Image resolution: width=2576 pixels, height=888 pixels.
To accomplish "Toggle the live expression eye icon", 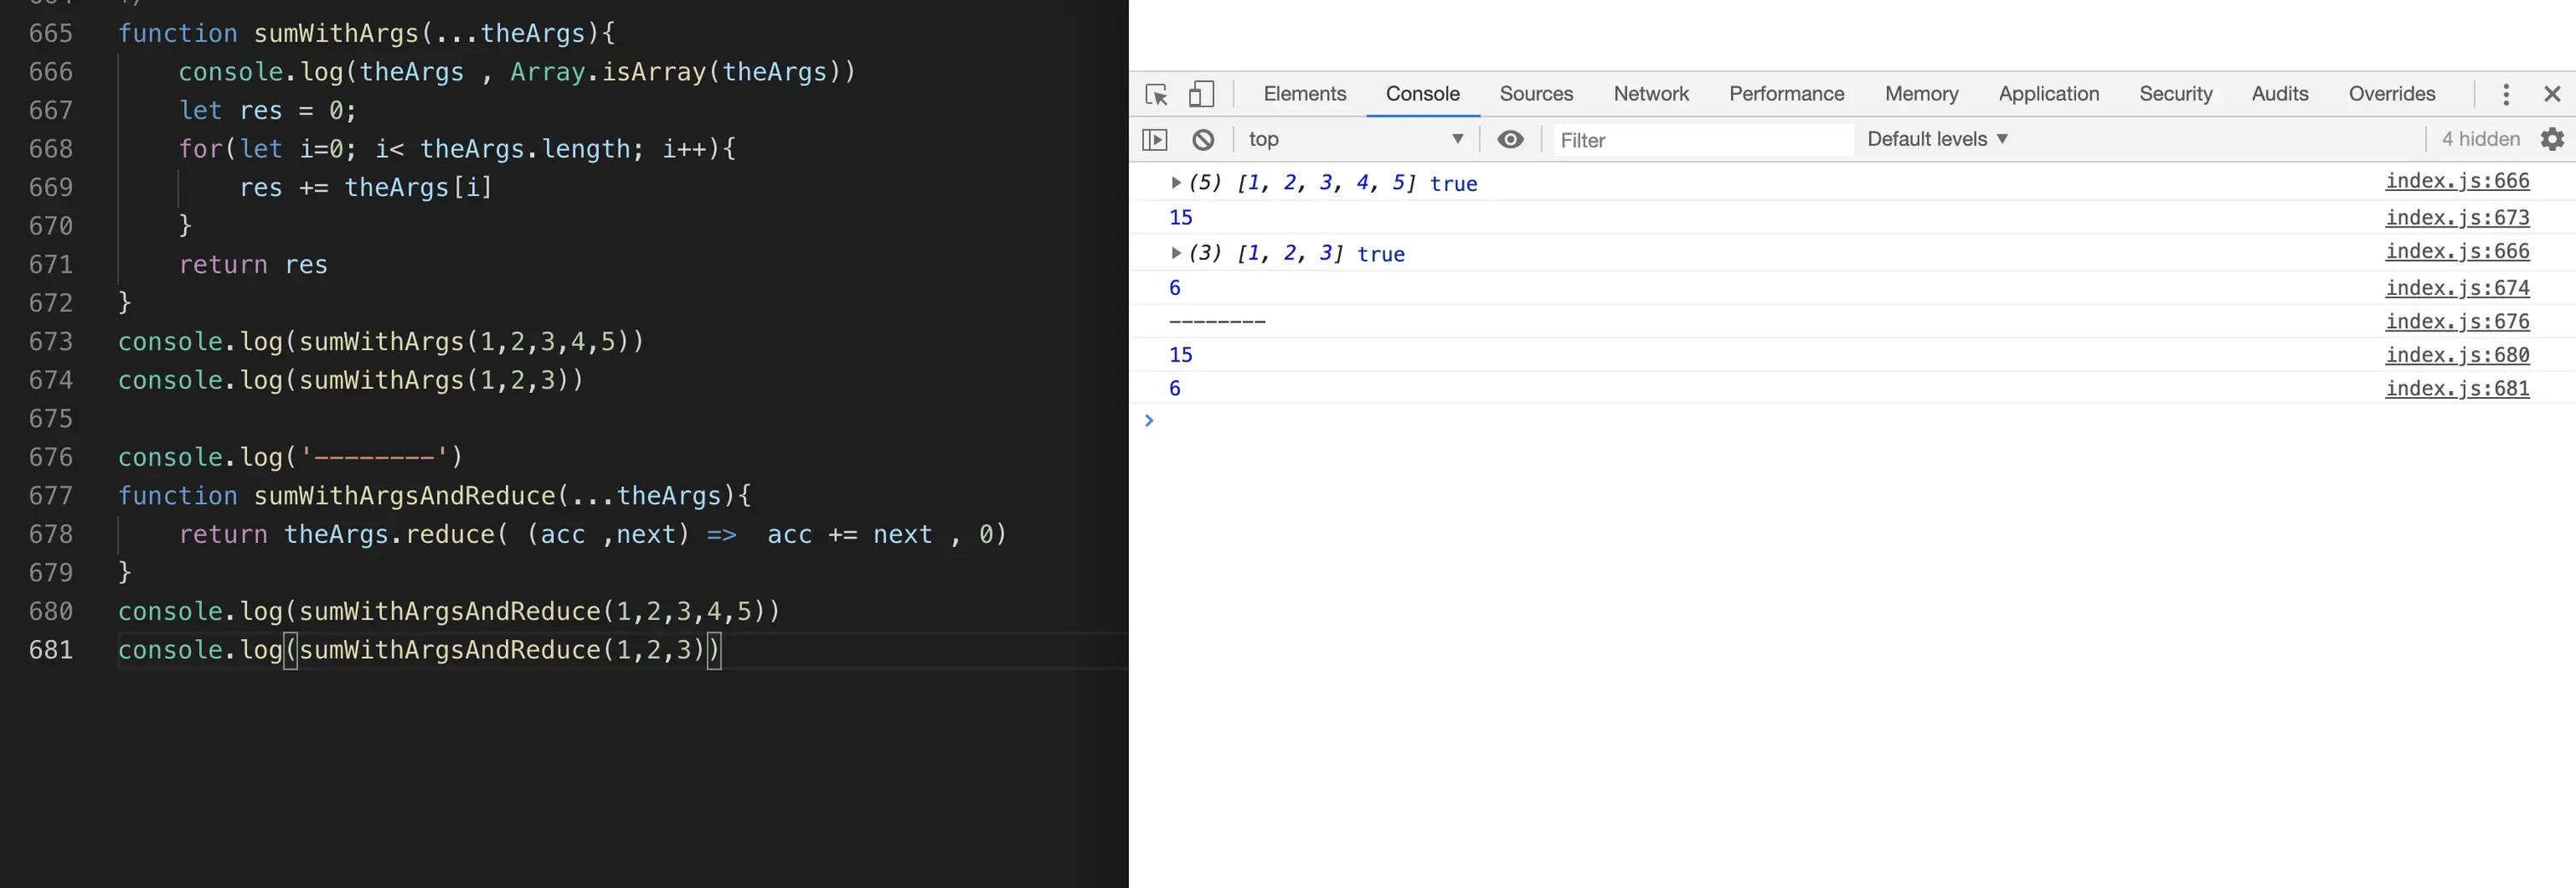I will [1510, 139].
